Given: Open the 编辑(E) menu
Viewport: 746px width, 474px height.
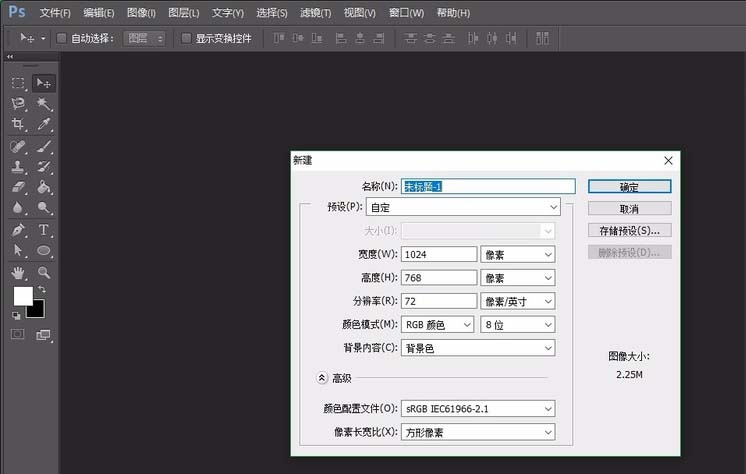Looking at the screenshot, I should pos(98,13).
